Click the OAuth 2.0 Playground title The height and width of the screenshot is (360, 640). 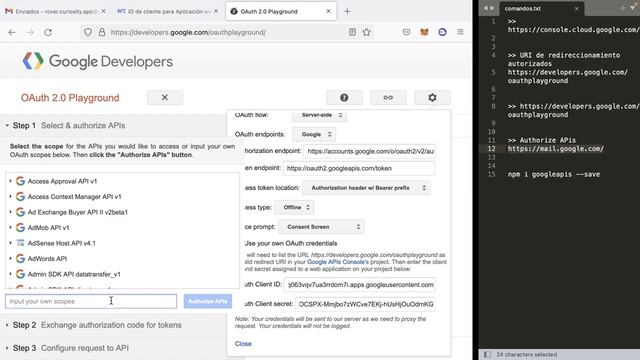click(x=70, y=98)
